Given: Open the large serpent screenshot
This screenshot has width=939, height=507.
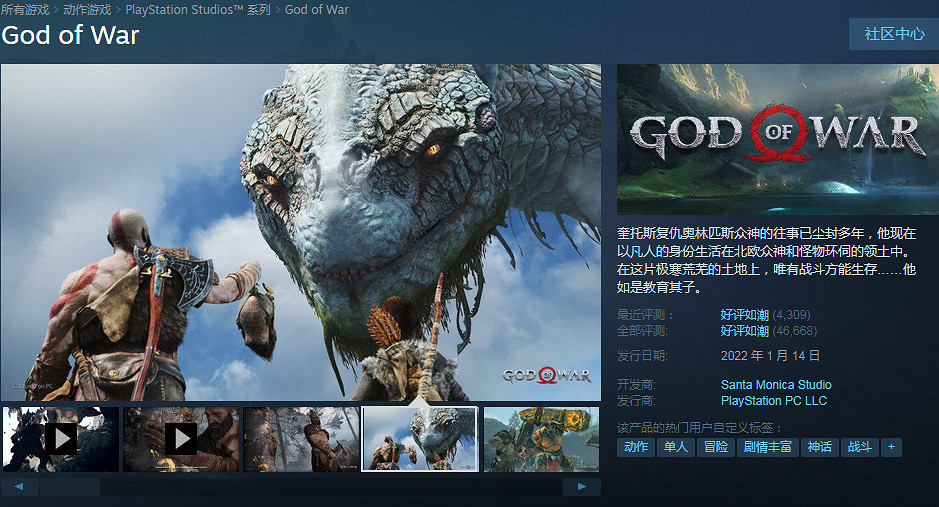Looking at the screenshot, I should pos(301,232).
